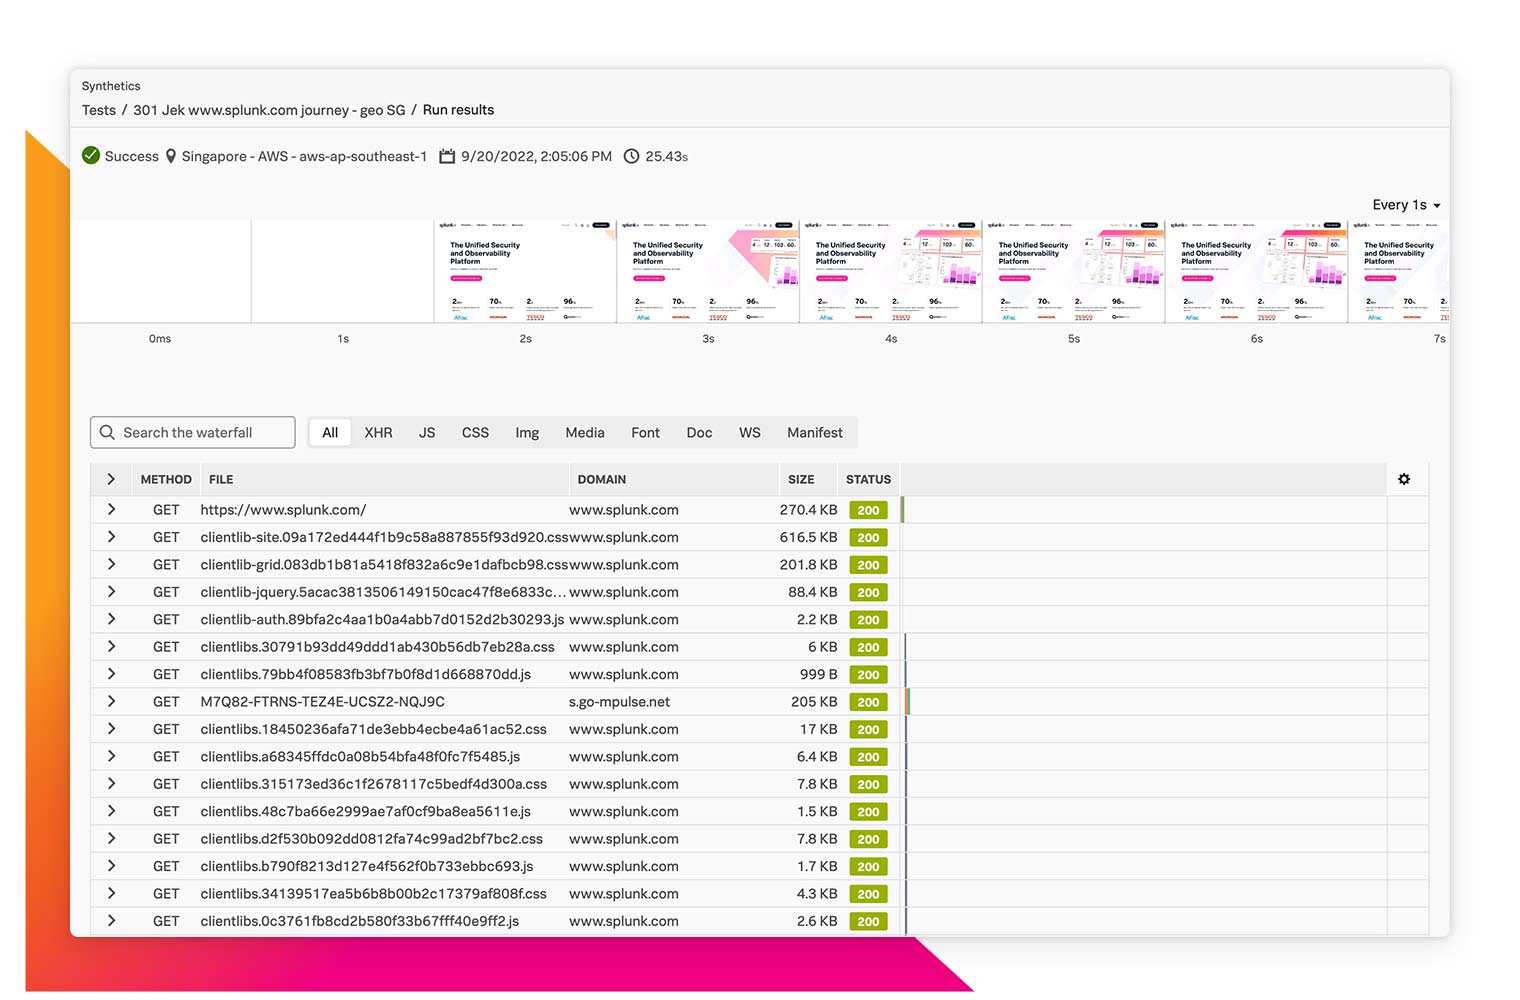Select the filmstrip screenshot at 3s

pyautogui.click(x=707, y=271)
